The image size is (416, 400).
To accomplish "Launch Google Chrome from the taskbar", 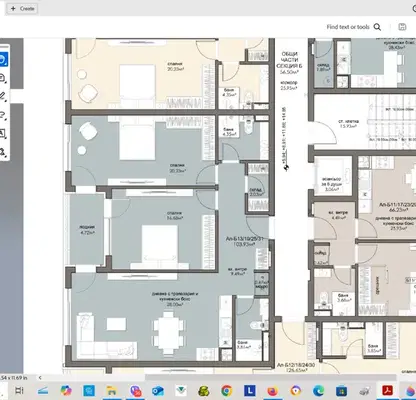I will click(x=227, y=391).
